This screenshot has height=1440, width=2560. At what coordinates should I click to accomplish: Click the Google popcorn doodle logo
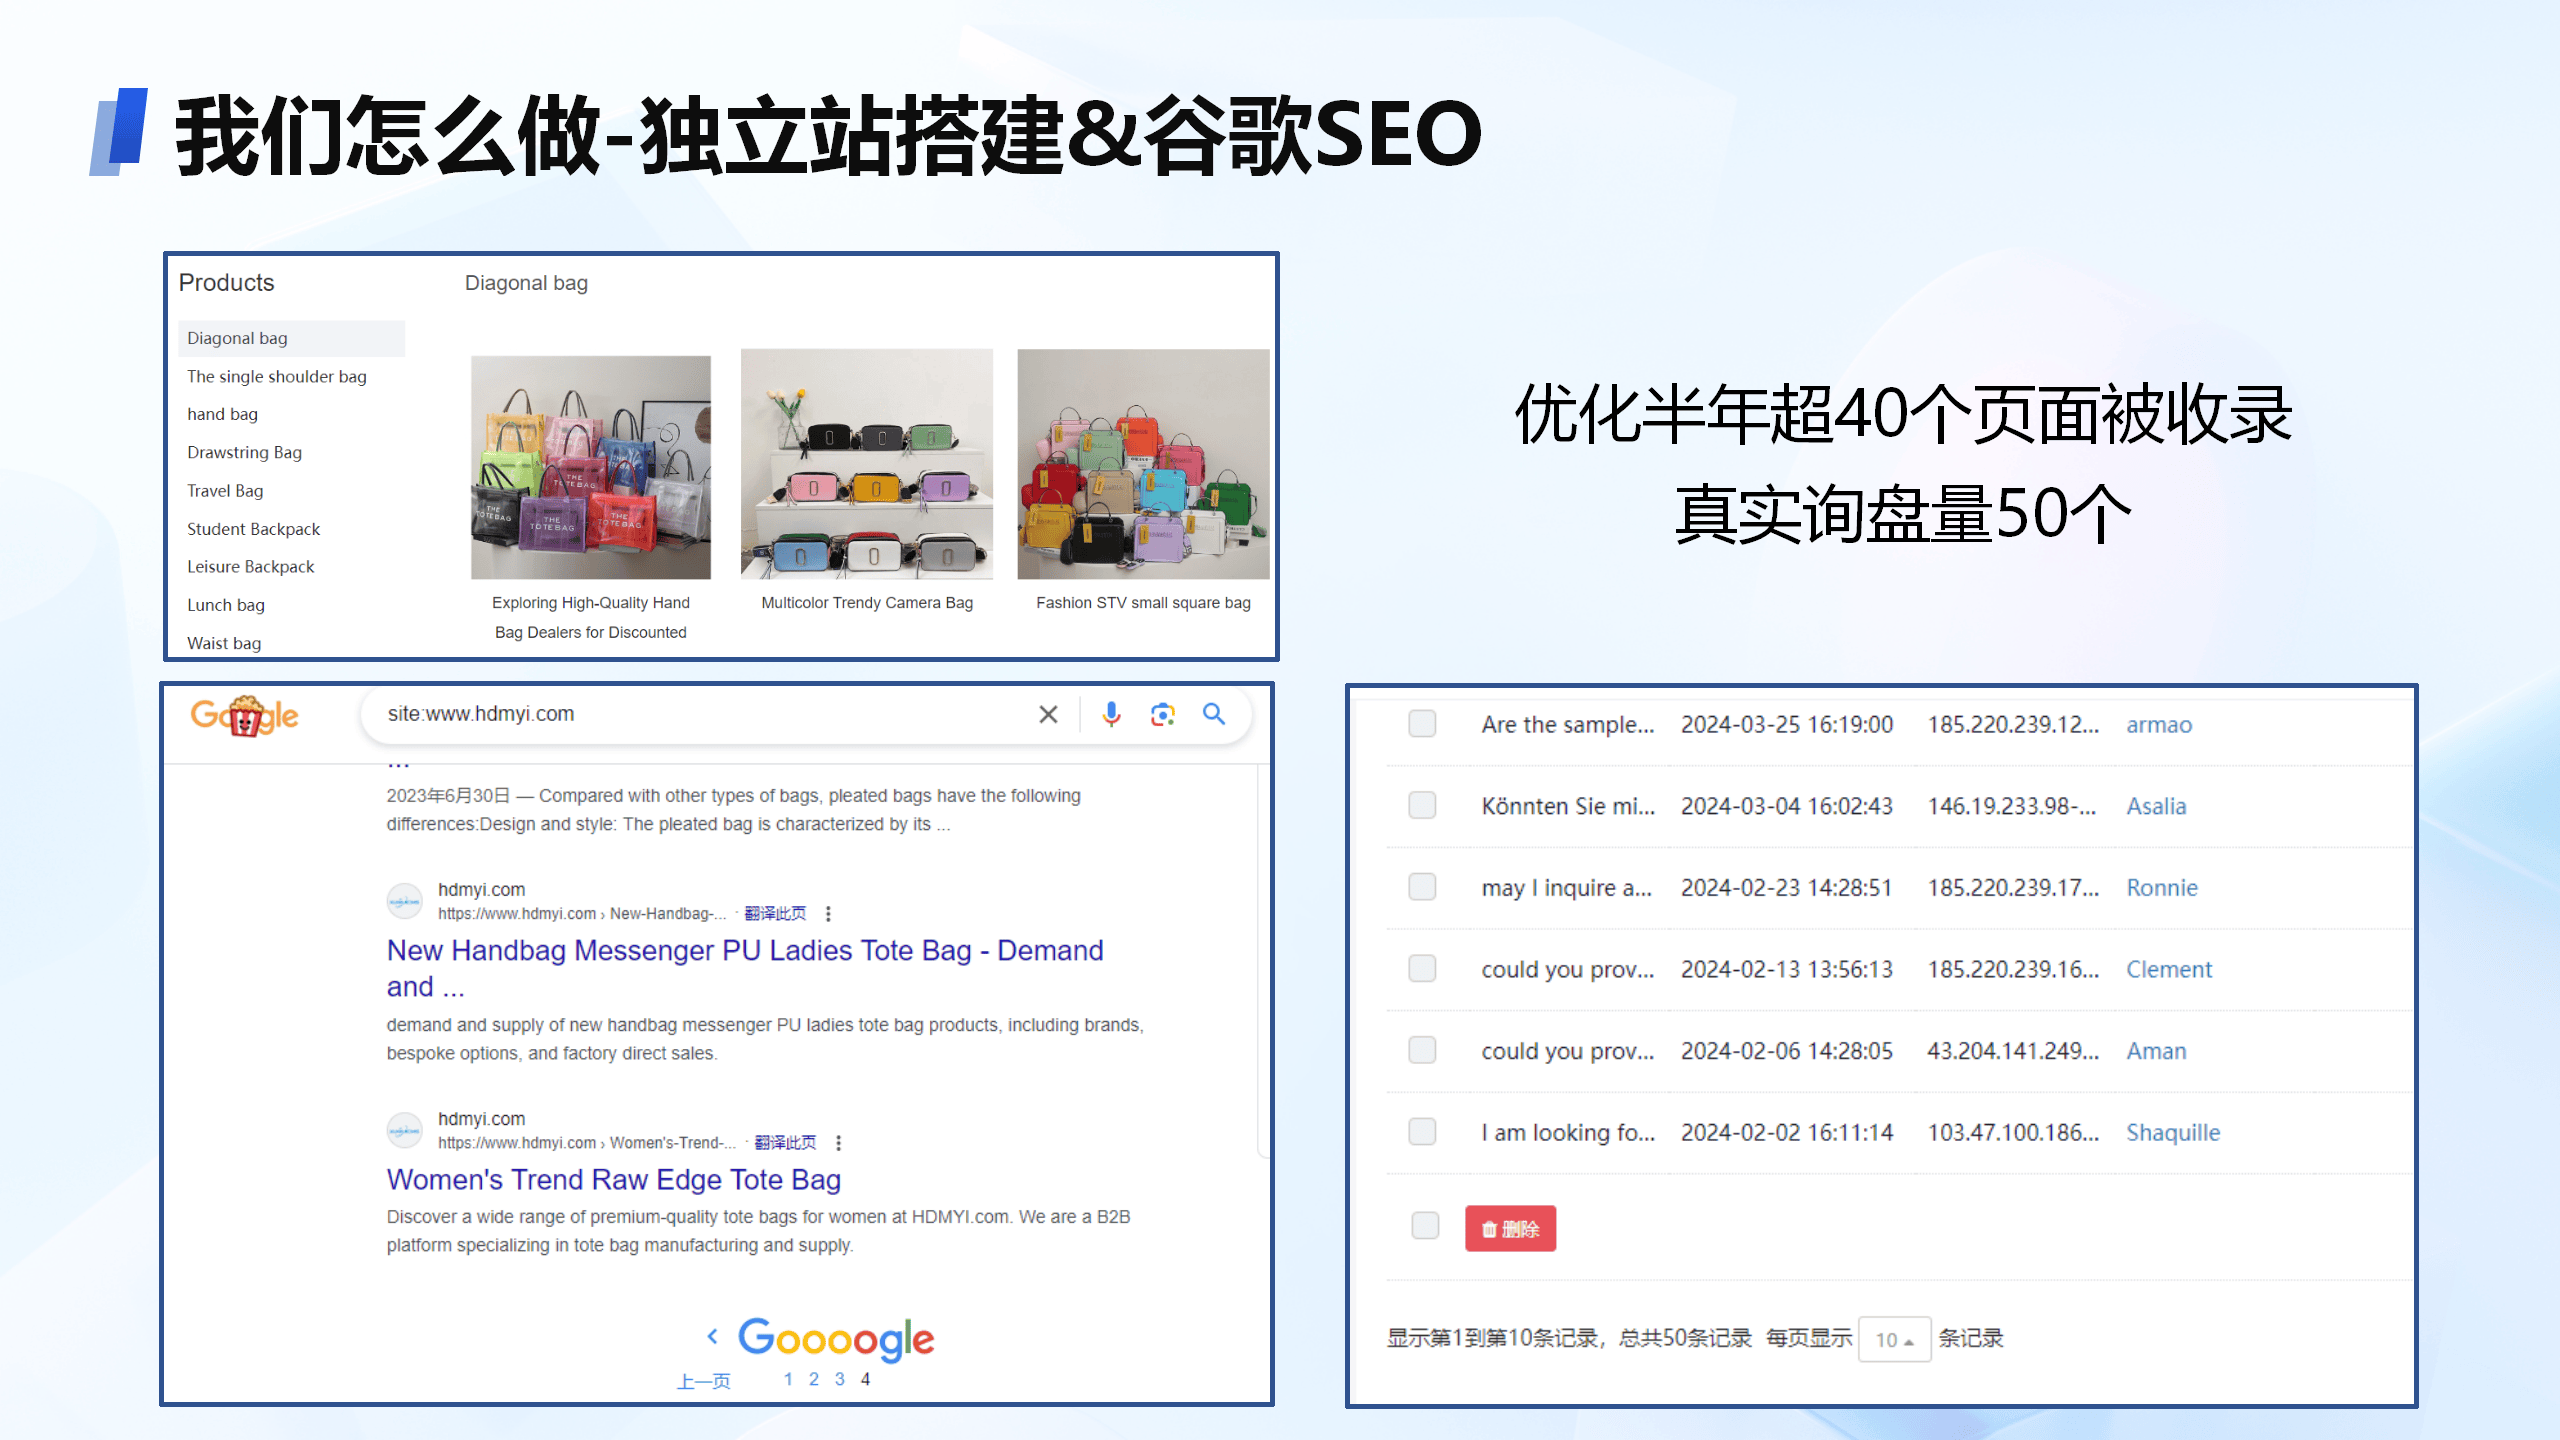pos(245,715)
